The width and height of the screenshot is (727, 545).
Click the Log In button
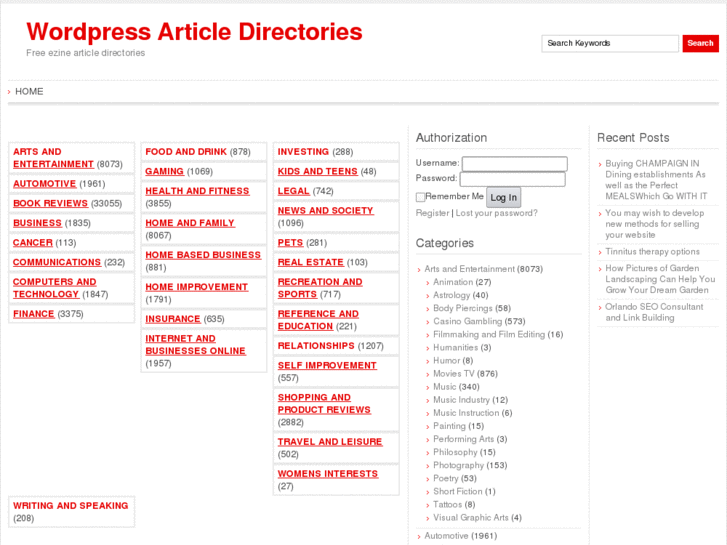coord(503,197)
